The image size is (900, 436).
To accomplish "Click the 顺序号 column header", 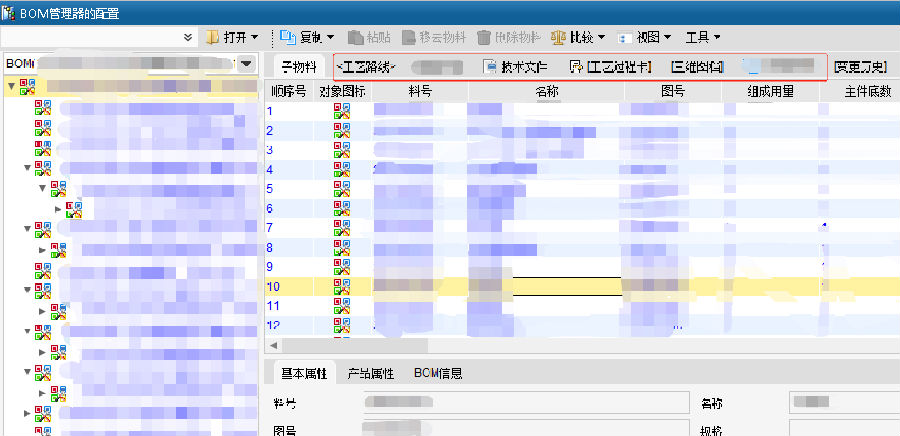I will pos(289,91).
